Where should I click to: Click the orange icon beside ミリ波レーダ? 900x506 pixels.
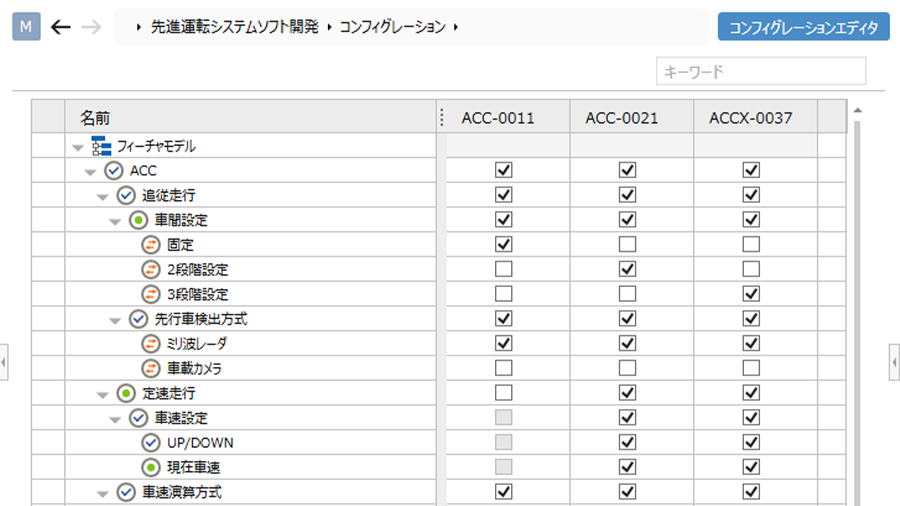151,344
